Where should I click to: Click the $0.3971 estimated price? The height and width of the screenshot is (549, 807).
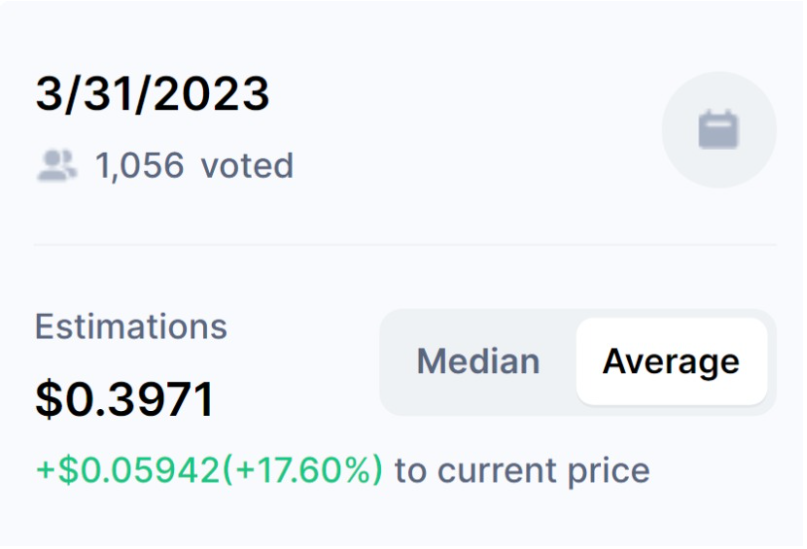point(124,400)
